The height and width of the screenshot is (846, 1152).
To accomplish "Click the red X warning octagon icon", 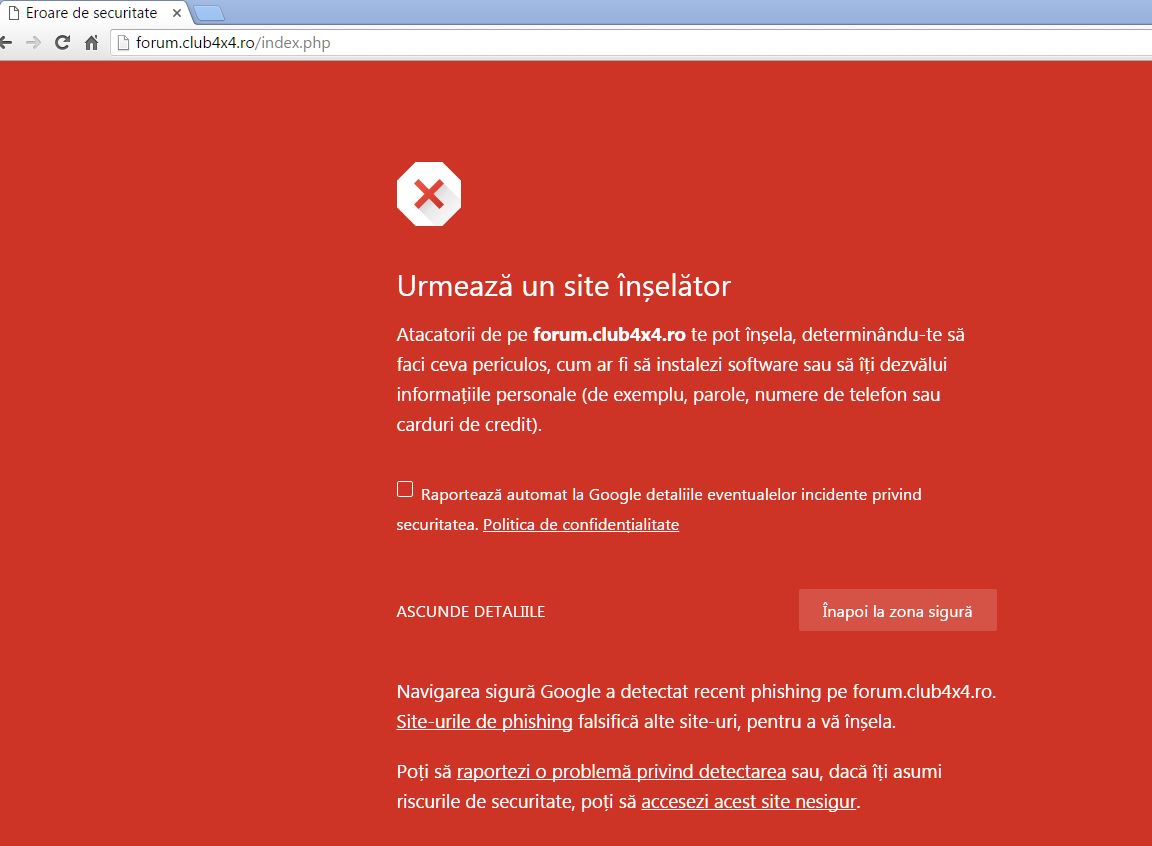I will pyautogui.click(x=428, y=194).
